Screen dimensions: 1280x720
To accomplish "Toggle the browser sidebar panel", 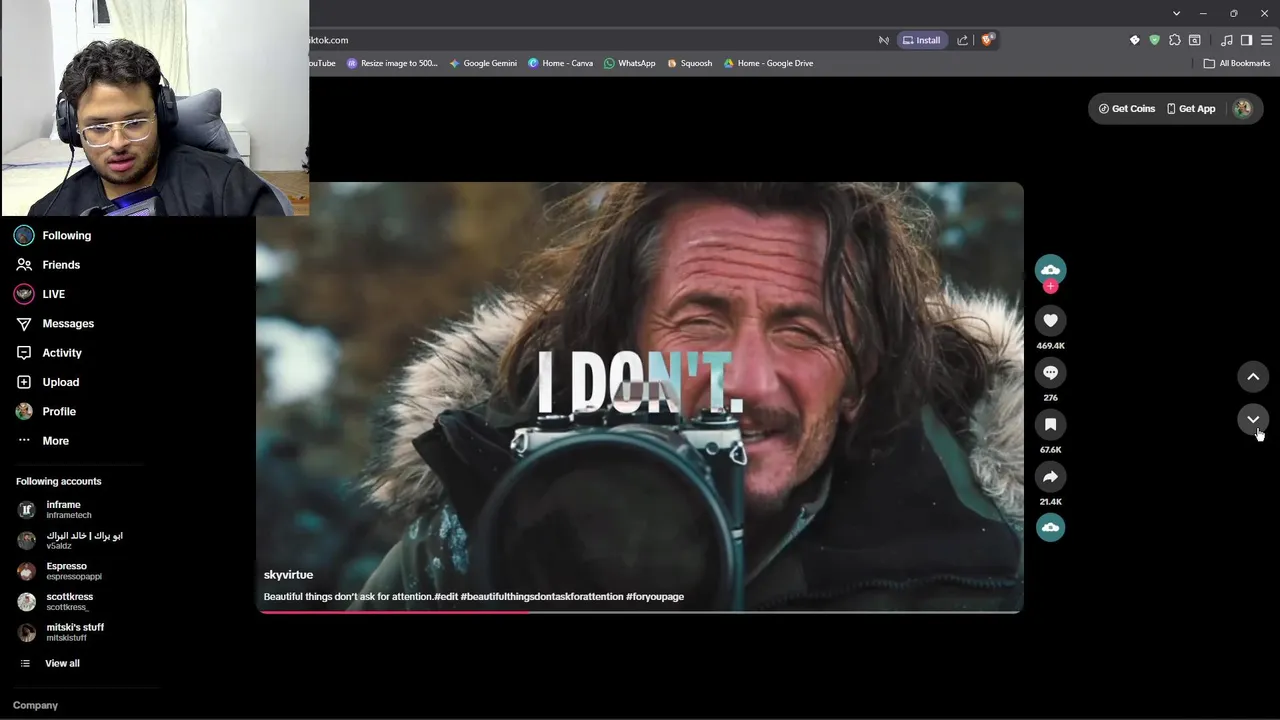I will 1246,40.
